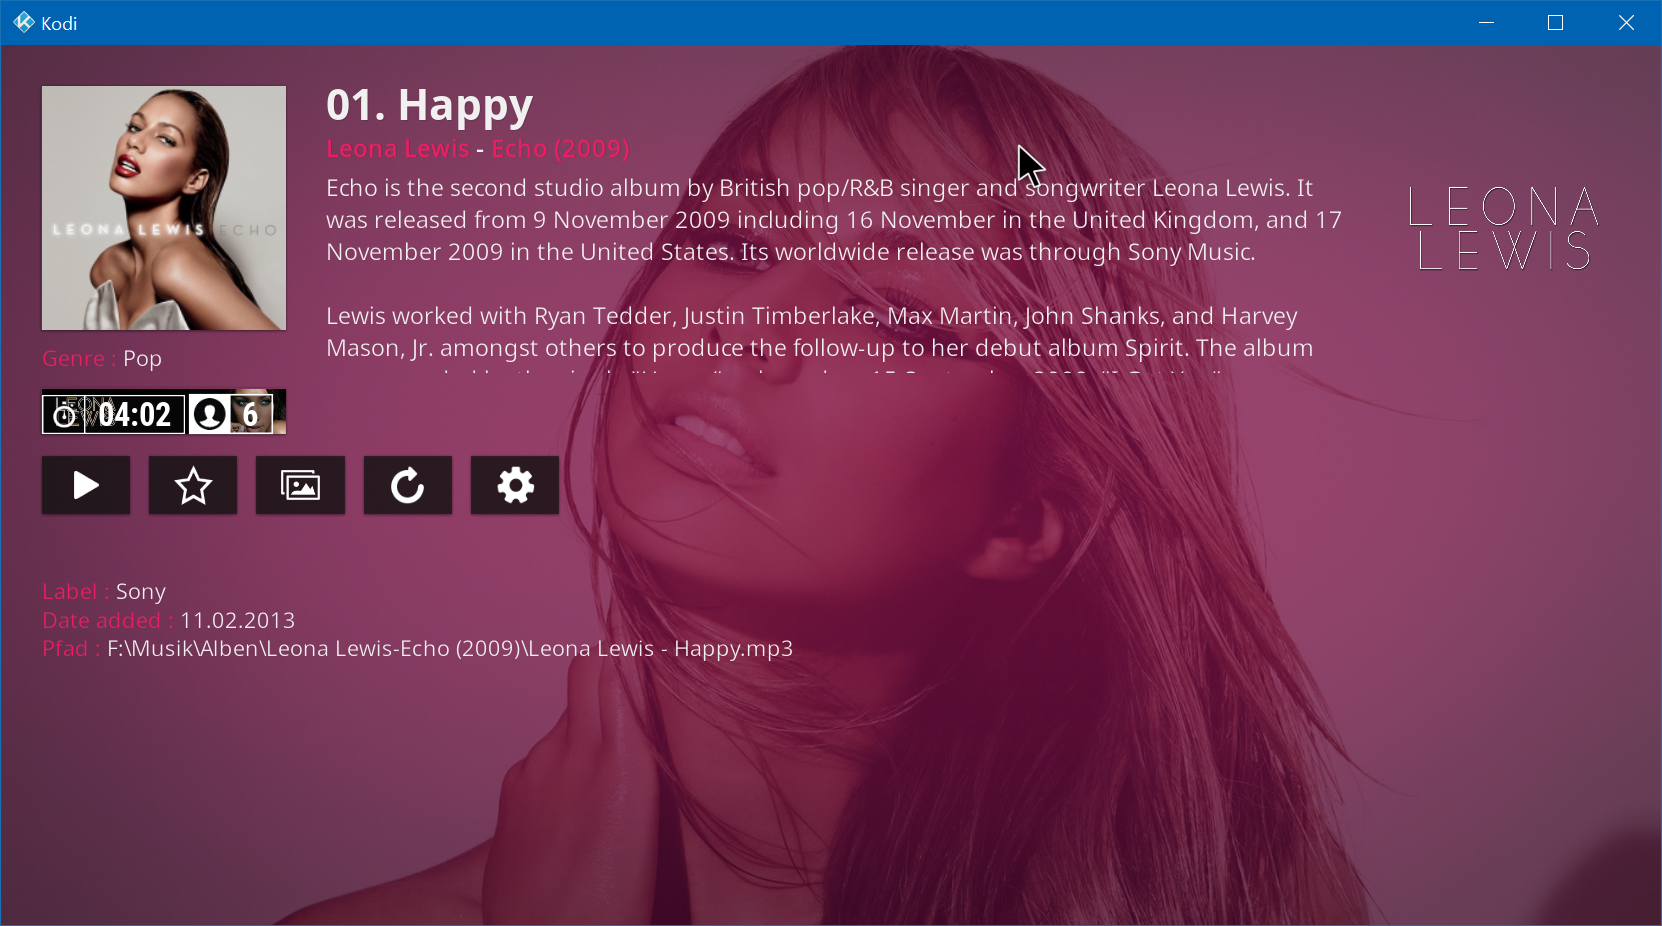Click the album description text

click(x=834, y=268)
